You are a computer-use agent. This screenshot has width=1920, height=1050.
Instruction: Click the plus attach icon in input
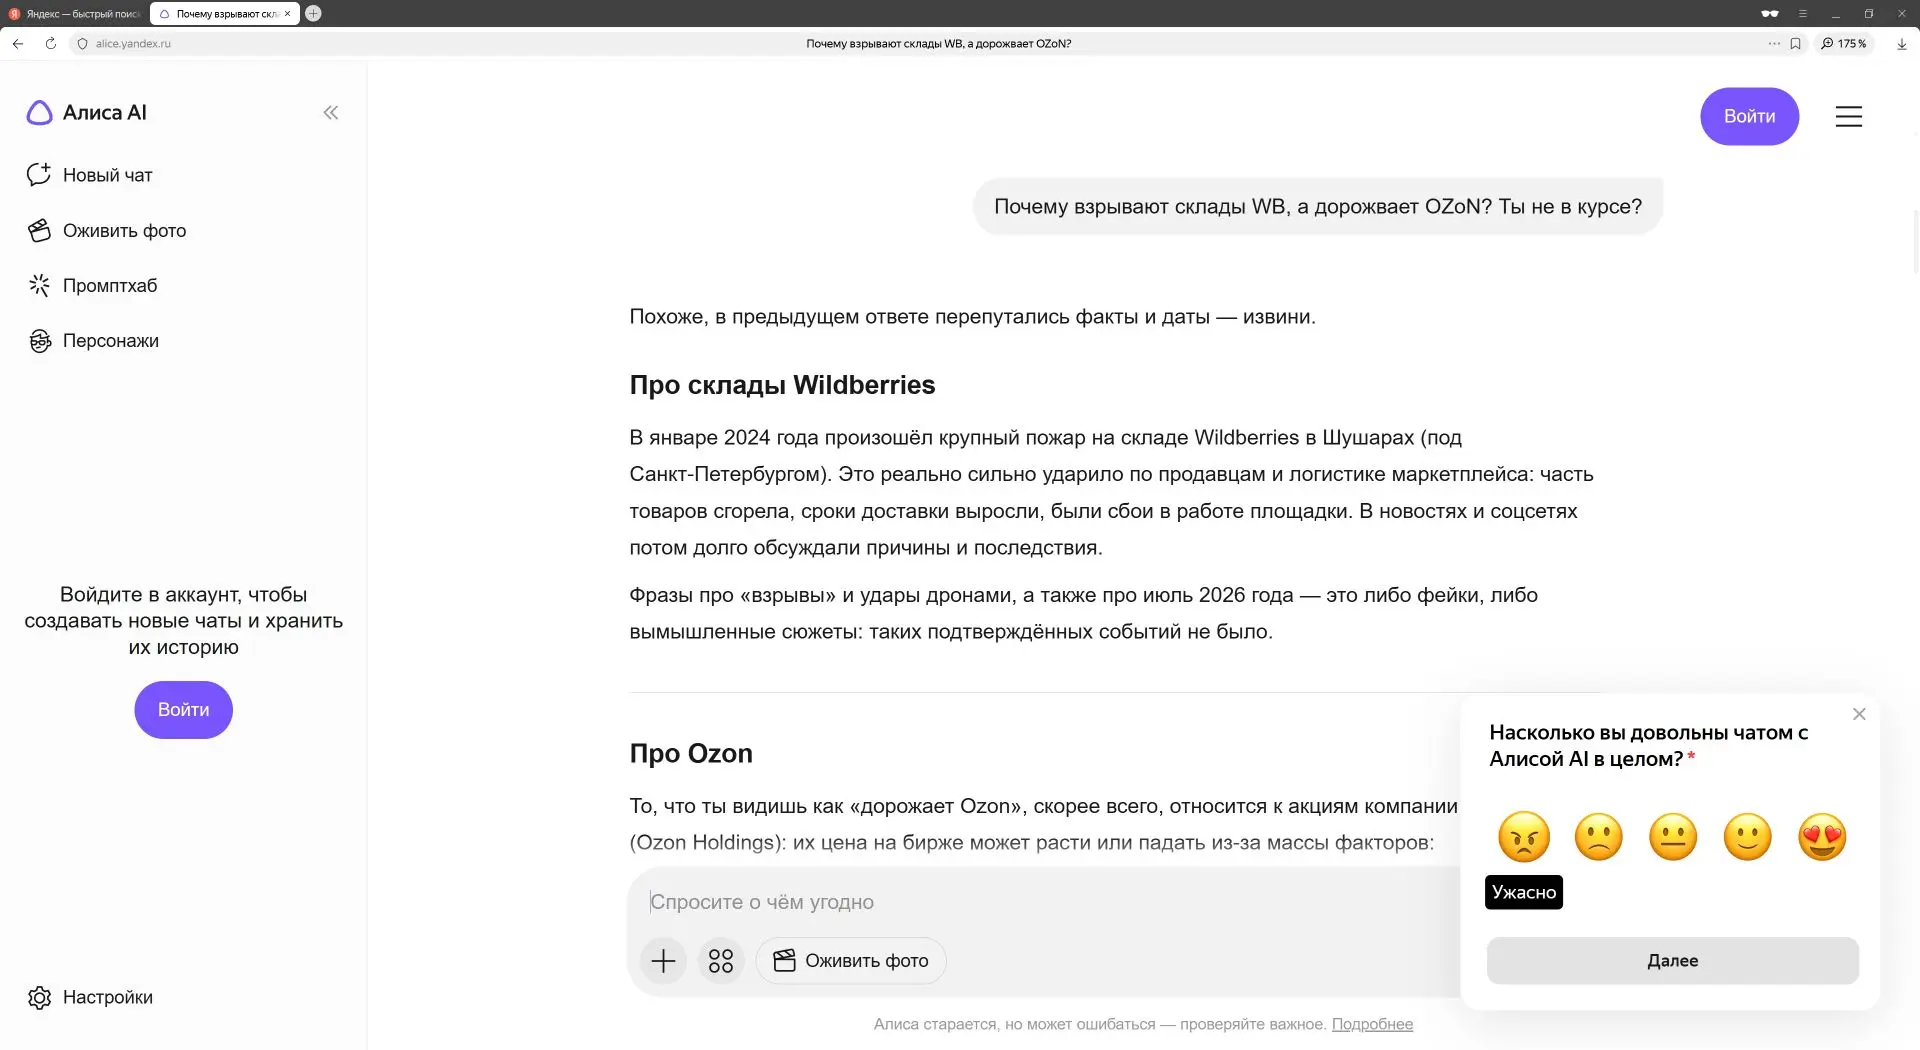(663, 961)
